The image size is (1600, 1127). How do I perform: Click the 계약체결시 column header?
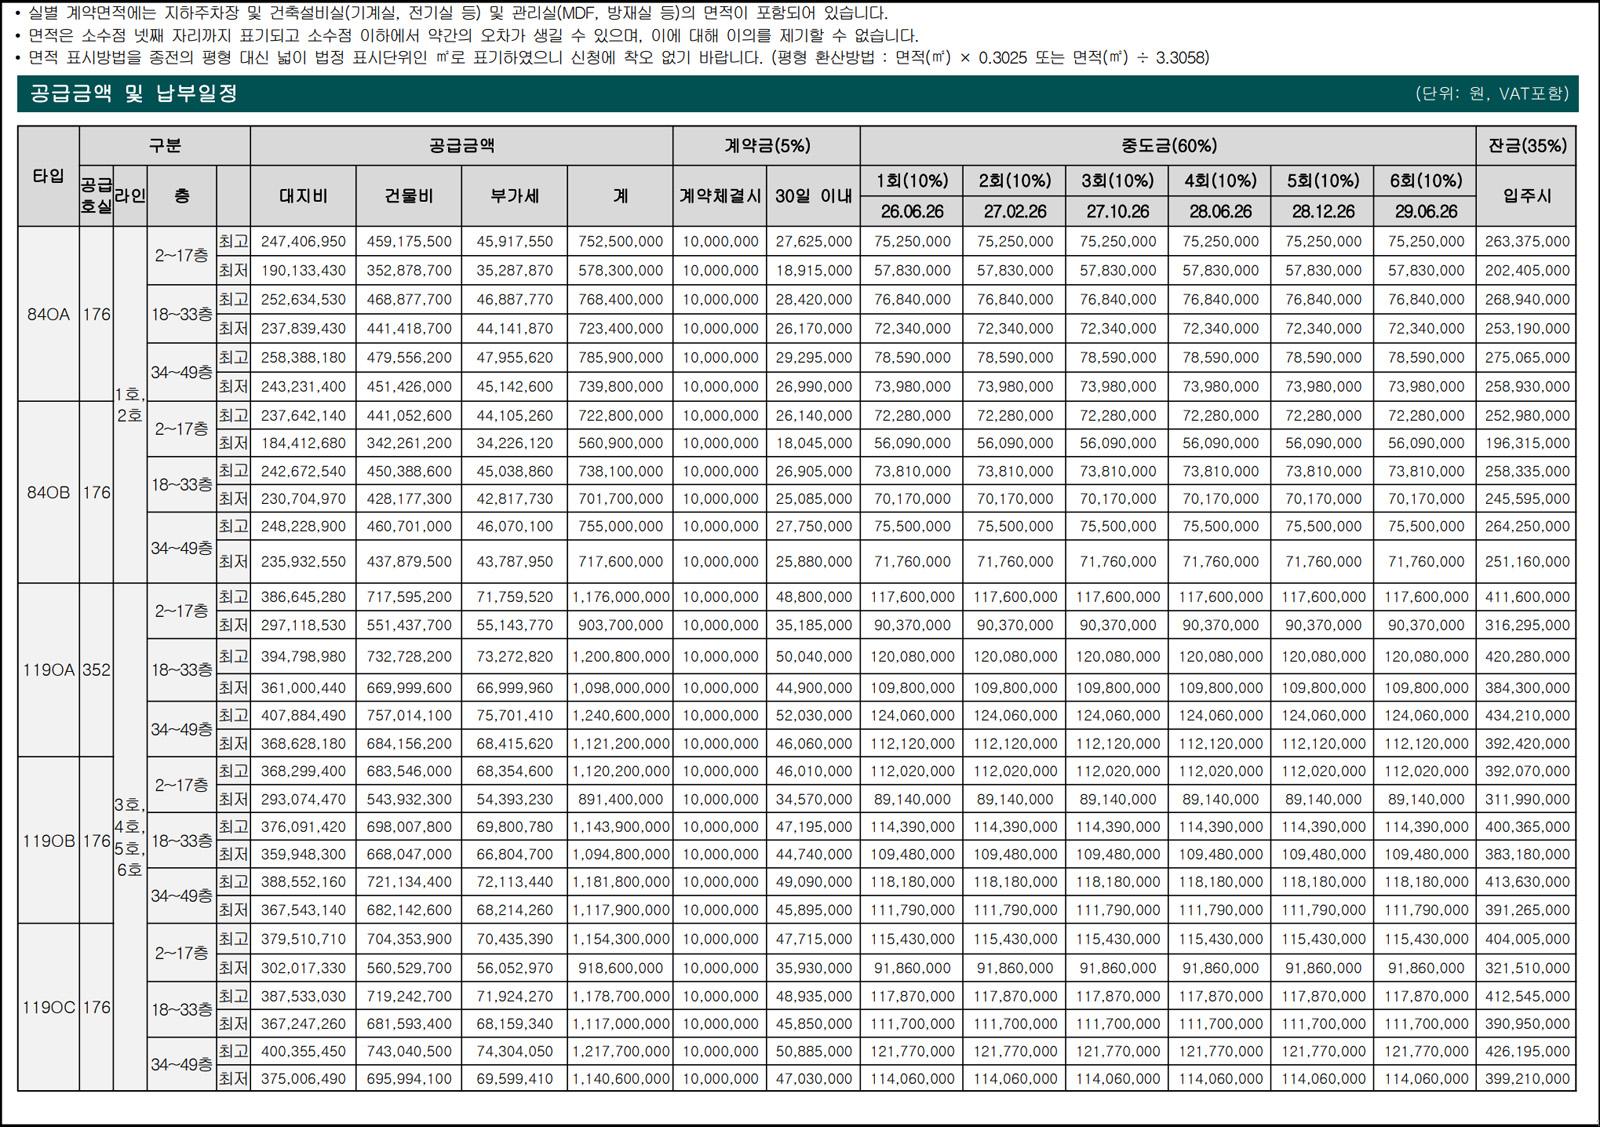pyautogui.click(x=720, y=196)
